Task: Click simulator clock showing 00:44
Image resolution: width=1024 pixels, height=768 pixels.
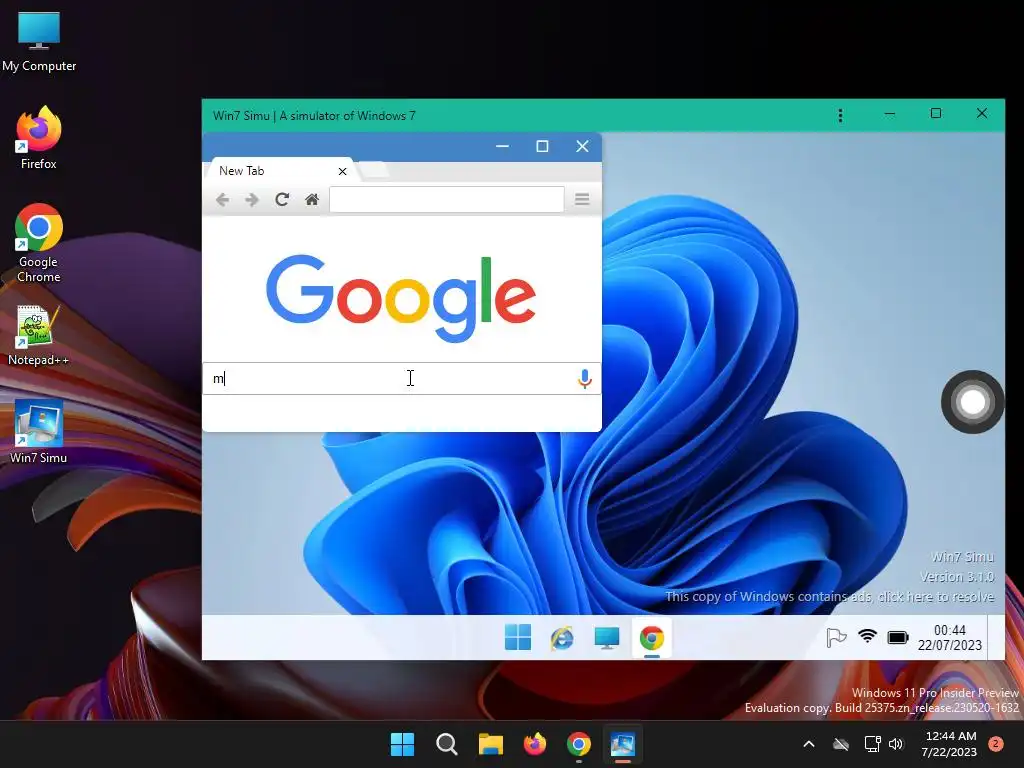Action: [x=950, y=637]
